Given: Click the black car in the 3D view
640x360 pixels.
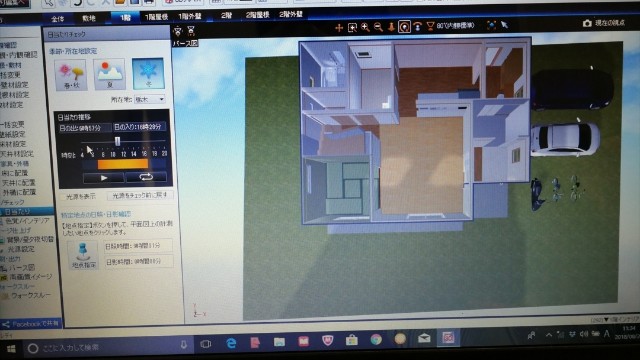Looking at the screenshot, I should pyautogui.click(x=572, y=89).
